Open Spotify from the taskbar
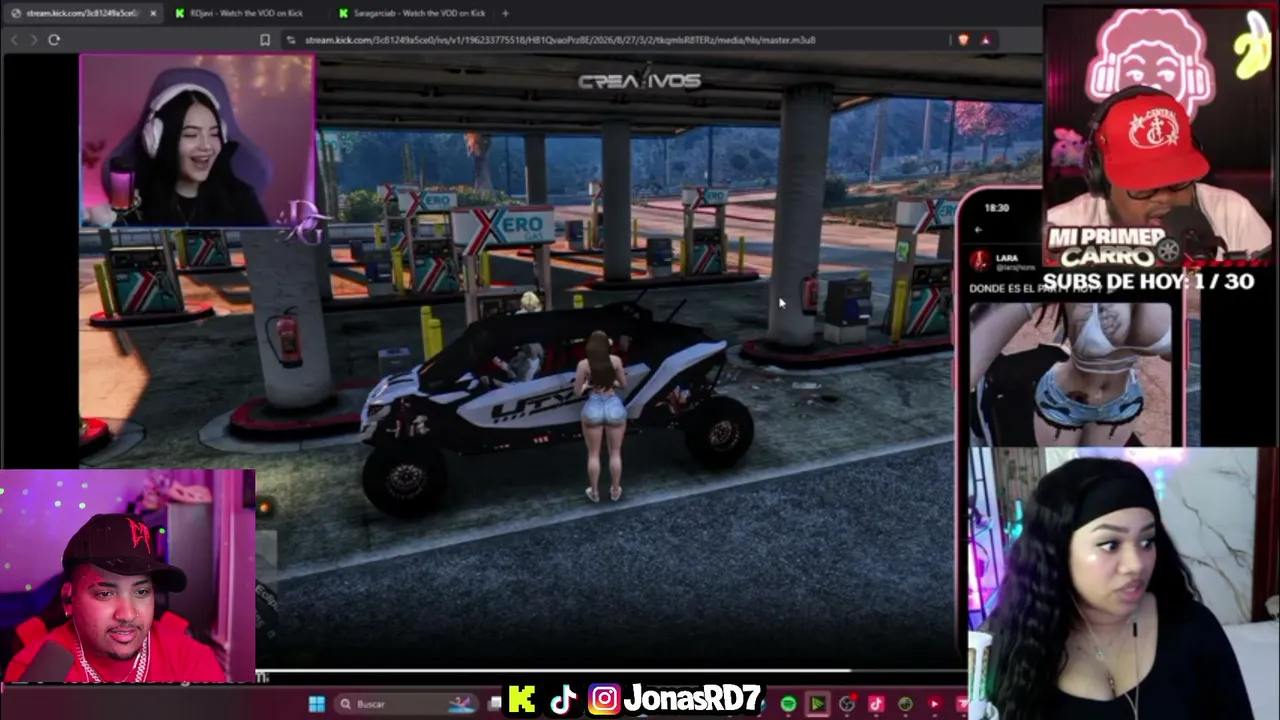The height and width of the screenshot is (720, 1280). click(x=788, y=704)
